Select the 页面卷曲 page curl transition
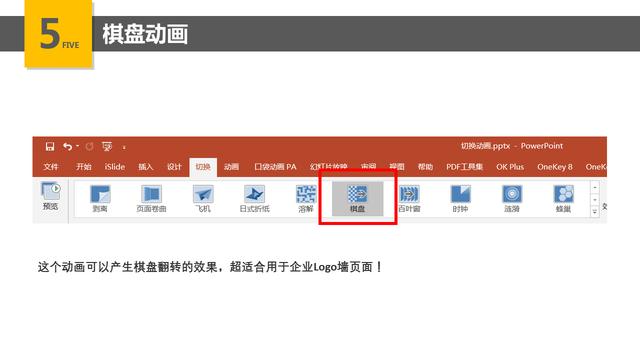Image resolution: width=640 pixels, height=360 pixels. click(x=151, y=199)
